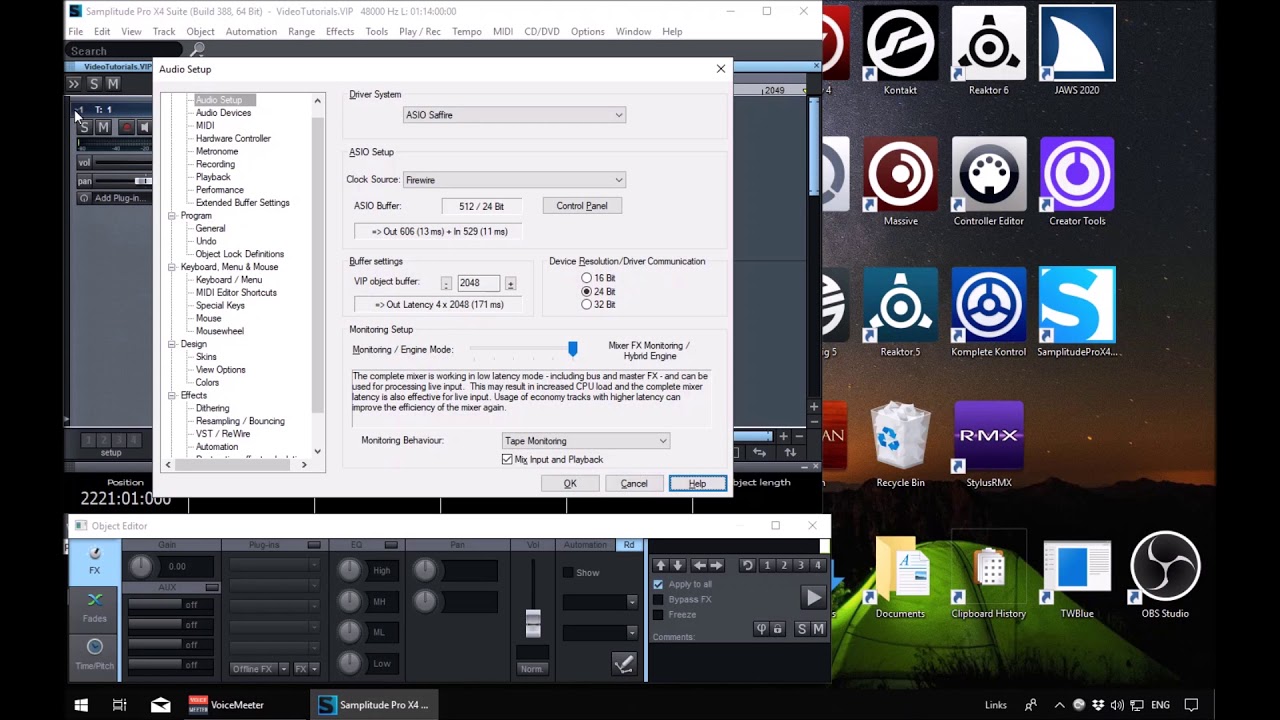The image size is (1280, 720).
Task: Toggle automation Show checkbox
Action: click(568, 573)
